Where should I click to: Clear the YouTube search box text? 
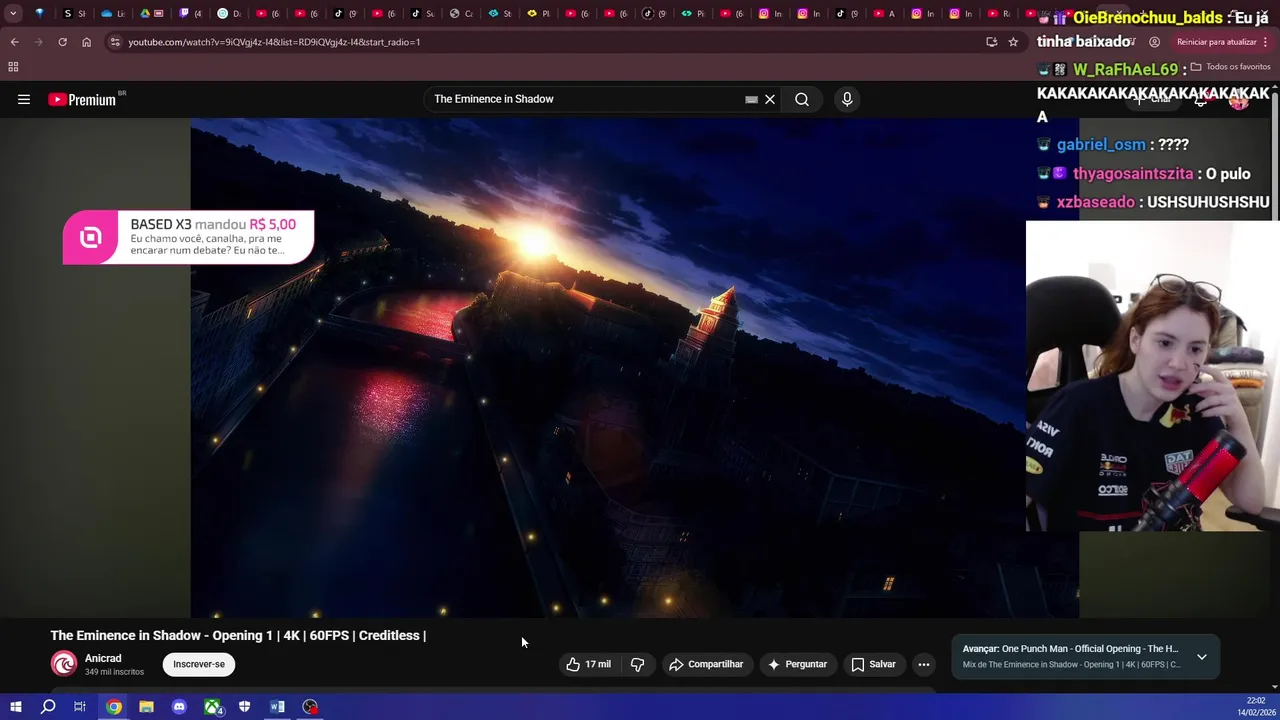click(770, 99)
